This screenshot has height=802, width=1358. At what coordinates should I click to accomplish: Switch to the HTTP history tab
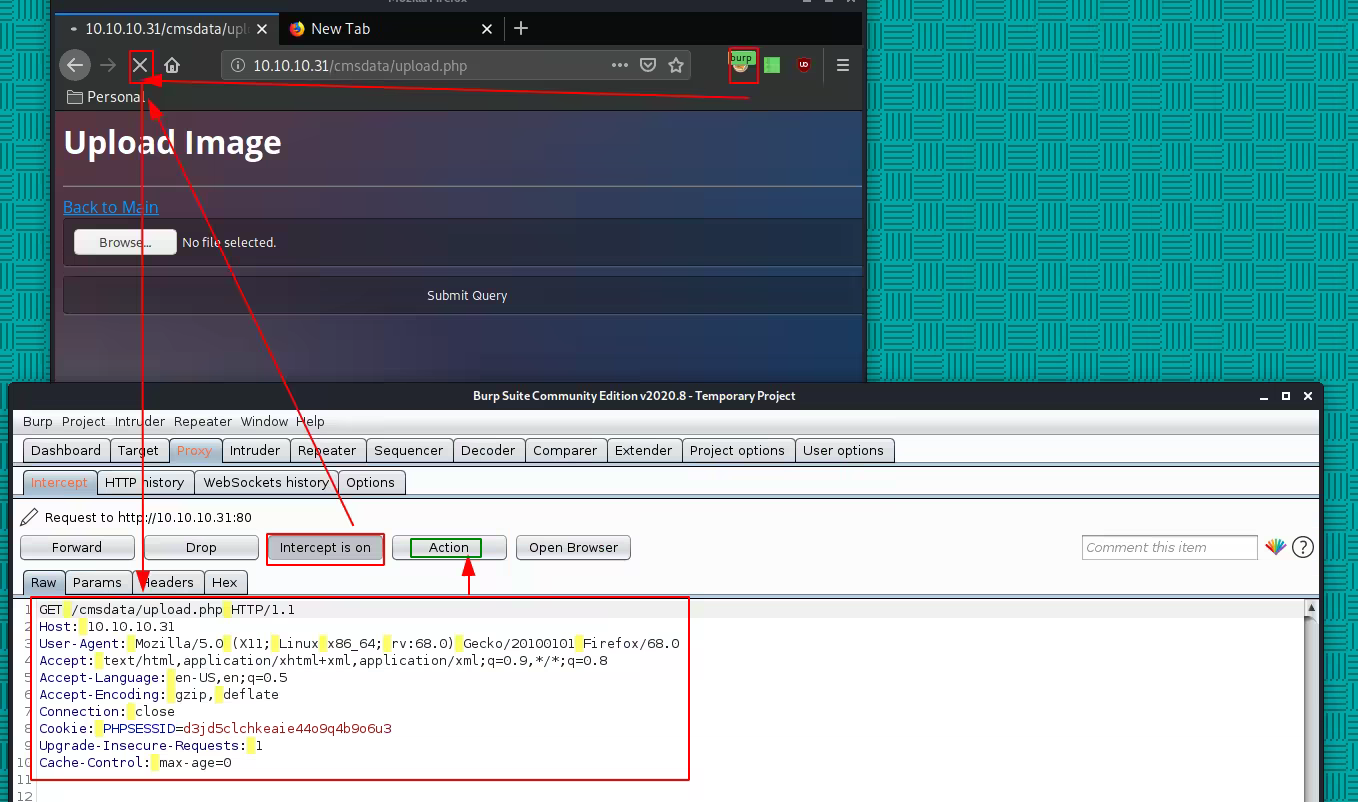(145, 482)
